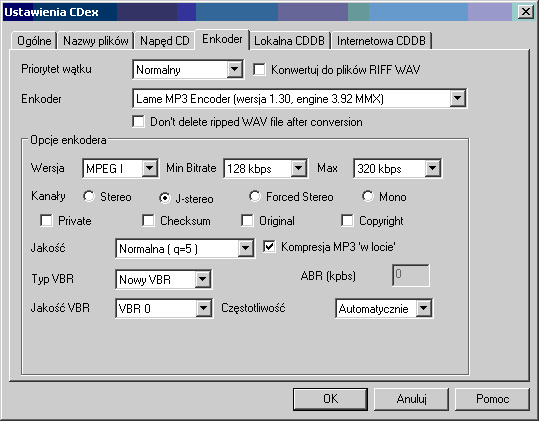539x421 pixels.
Task: Click the Anuluj button
Action: [x=411, y=399]
